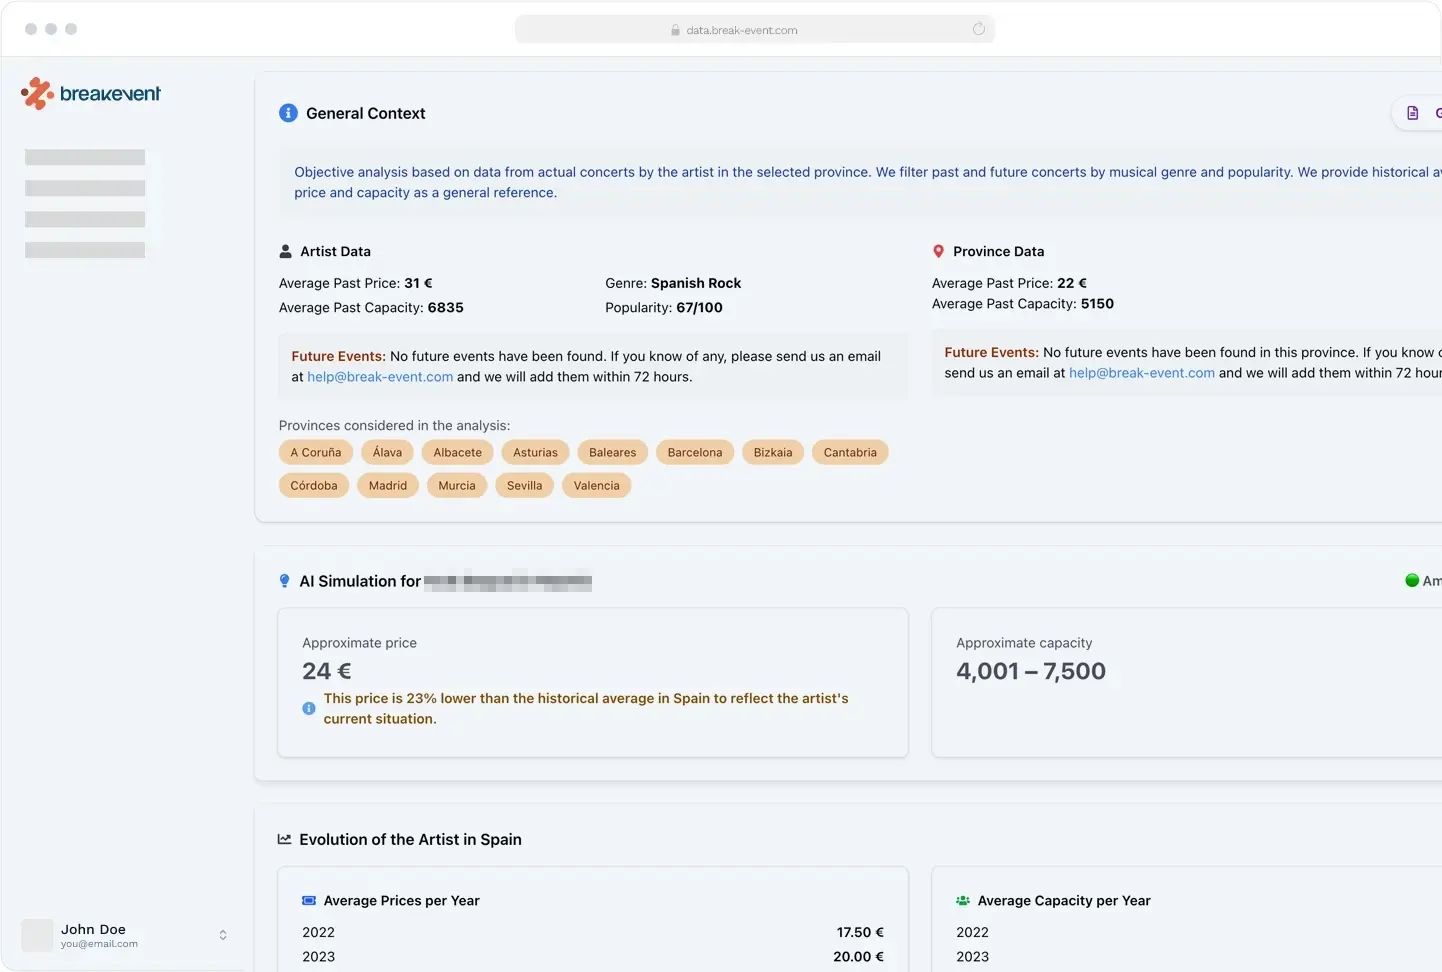Click the browser reload icon in address bar
Image resolution: width=1442 pixels, height=972 pixels.
click(x=979, y=29)
